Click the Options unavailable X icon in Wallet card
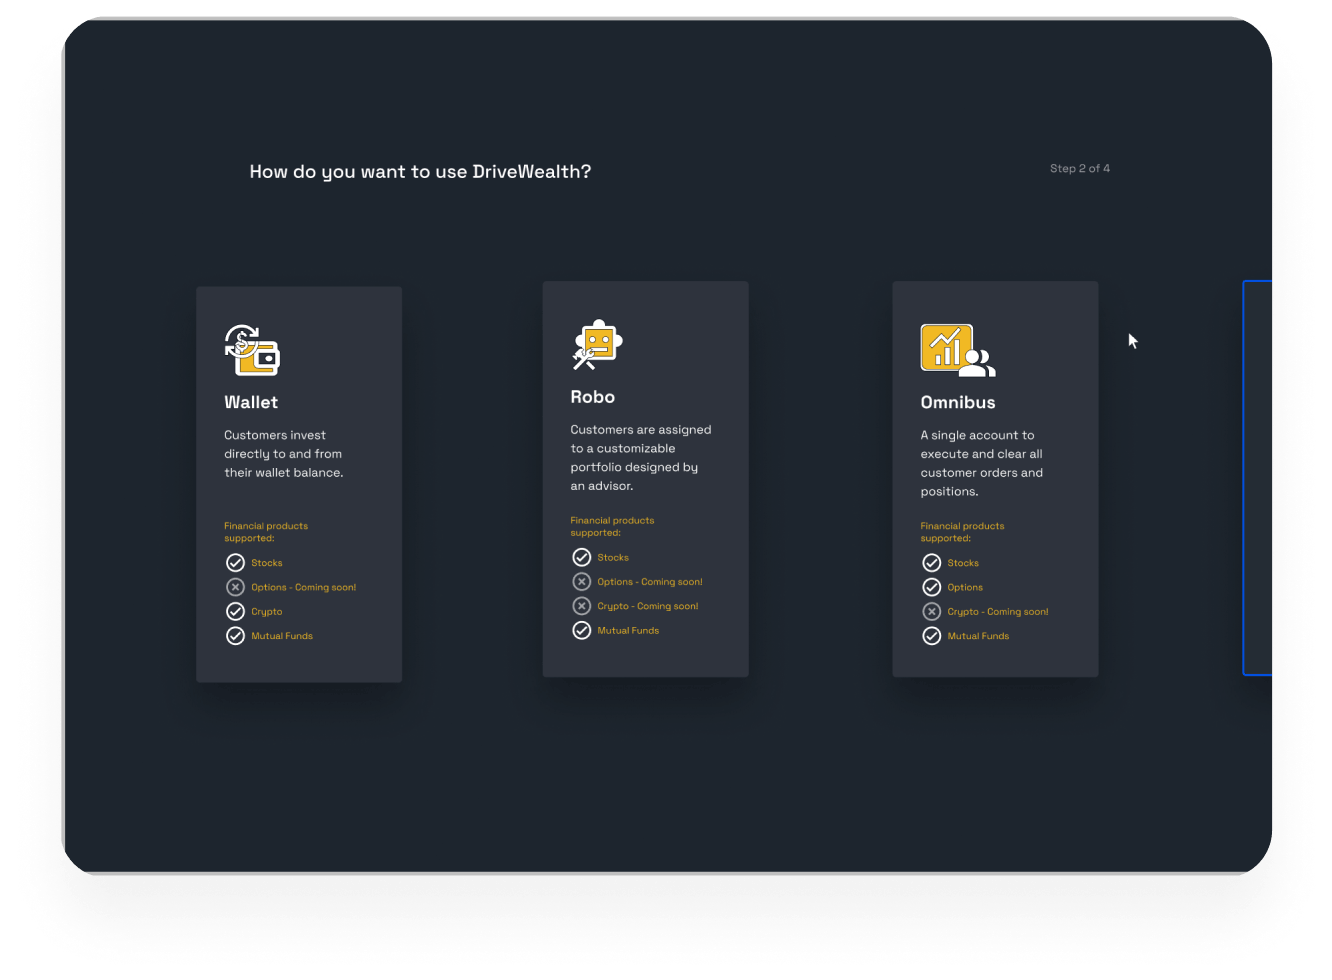The height and width of the screenshot is (980, 1332). click(x=235, y=587)
